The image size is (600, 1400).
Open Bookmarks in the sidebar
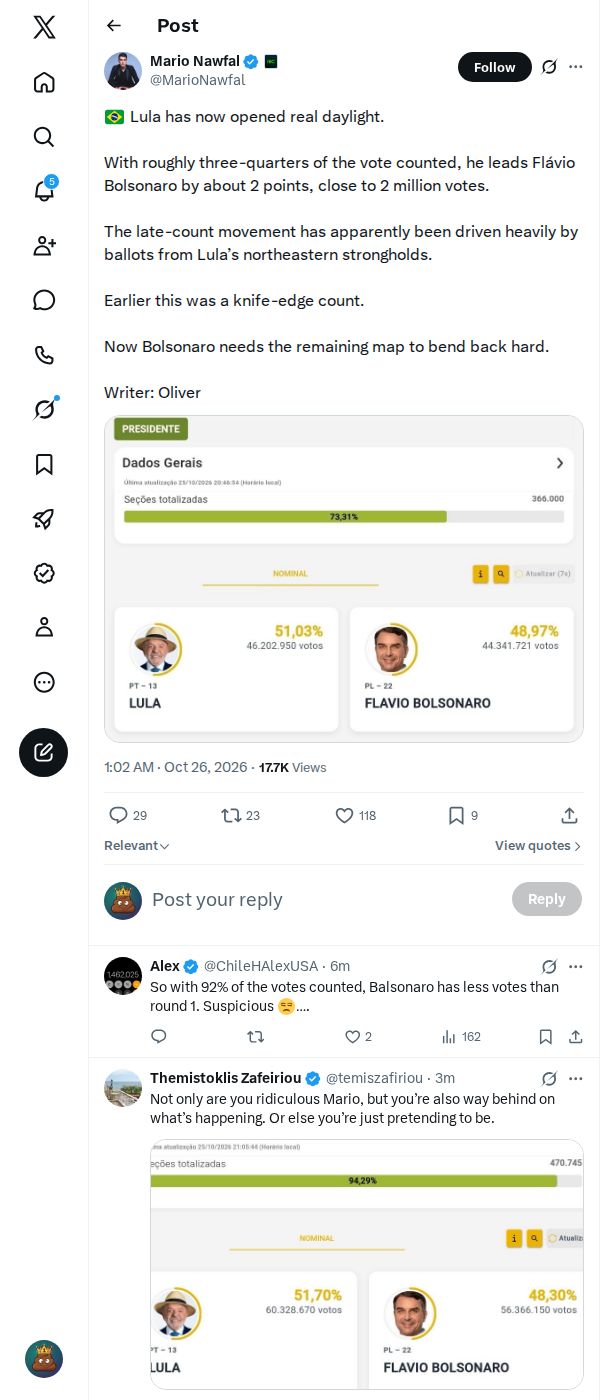[44, 464]
